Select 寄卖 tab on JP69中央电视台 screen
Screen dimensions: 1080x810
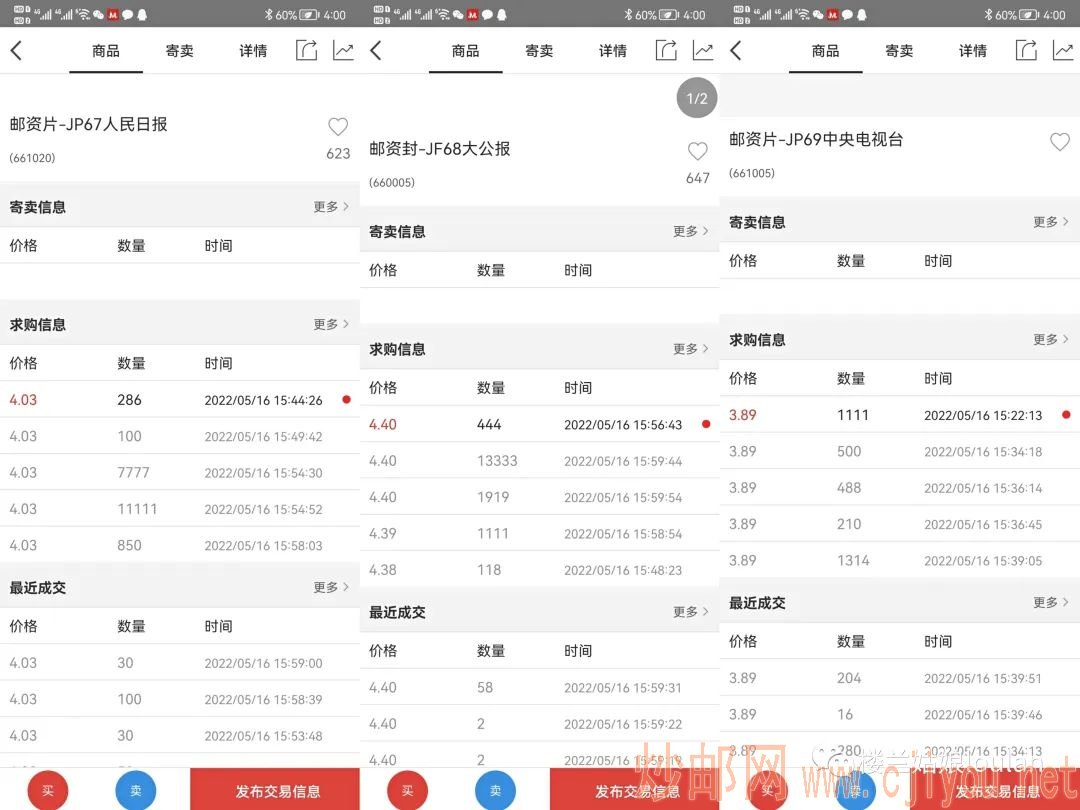tap(899, 51)
